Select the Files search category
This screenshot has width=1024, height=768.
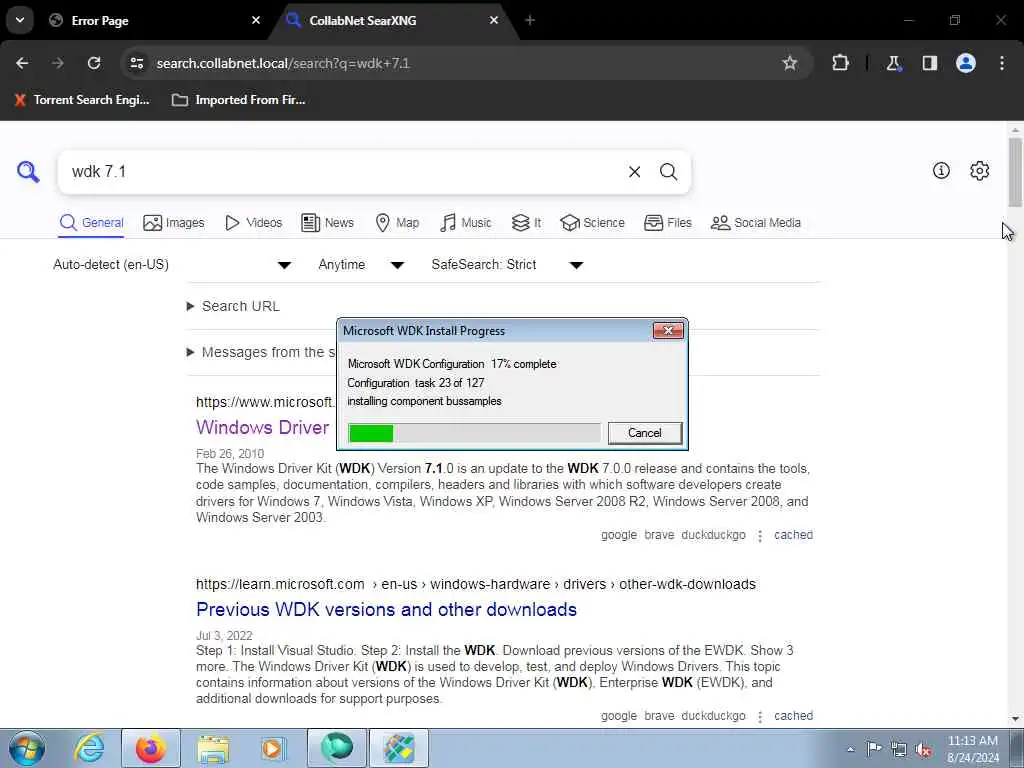667,223
